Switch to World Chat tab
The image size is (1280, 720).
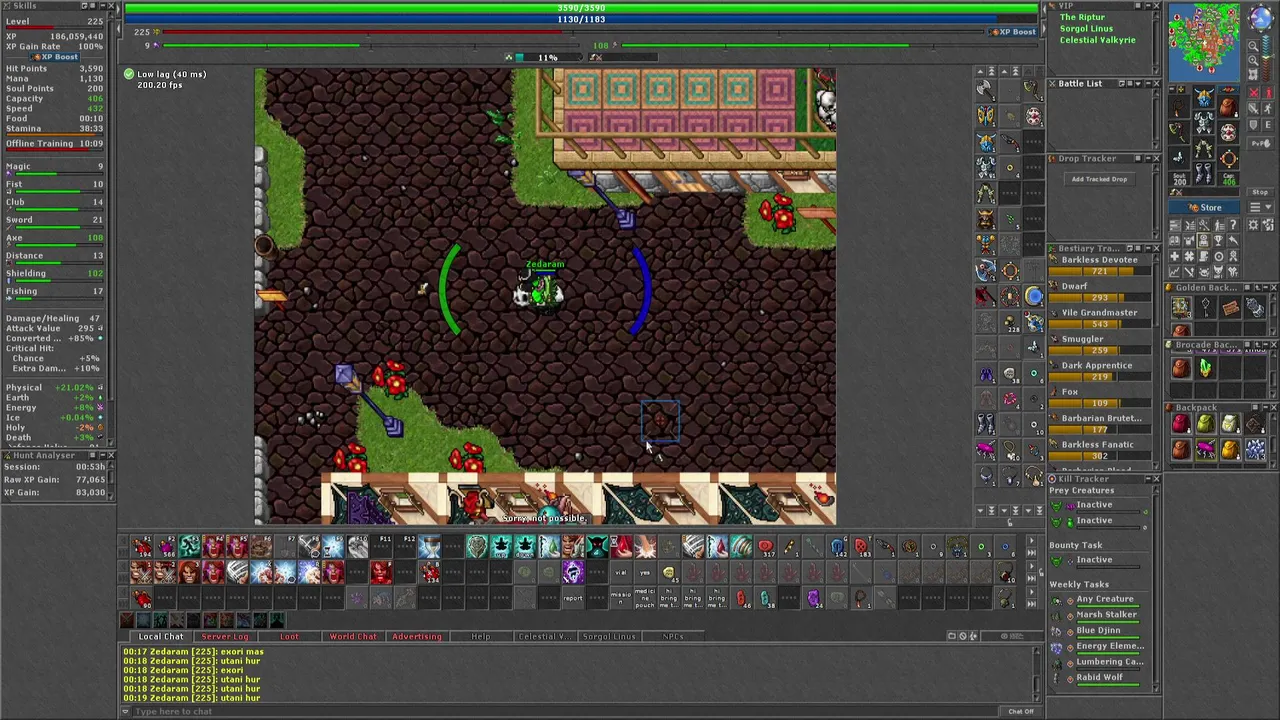[353, 636]
